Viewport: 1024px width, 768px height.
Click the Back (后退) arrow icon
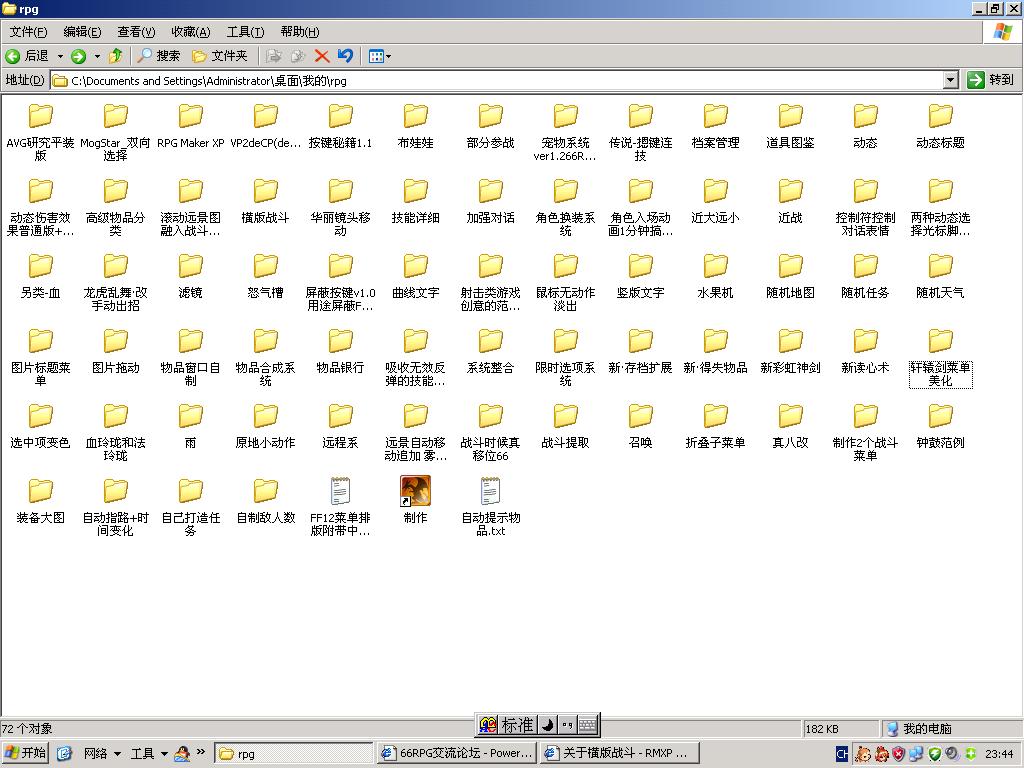coord(12,56)
